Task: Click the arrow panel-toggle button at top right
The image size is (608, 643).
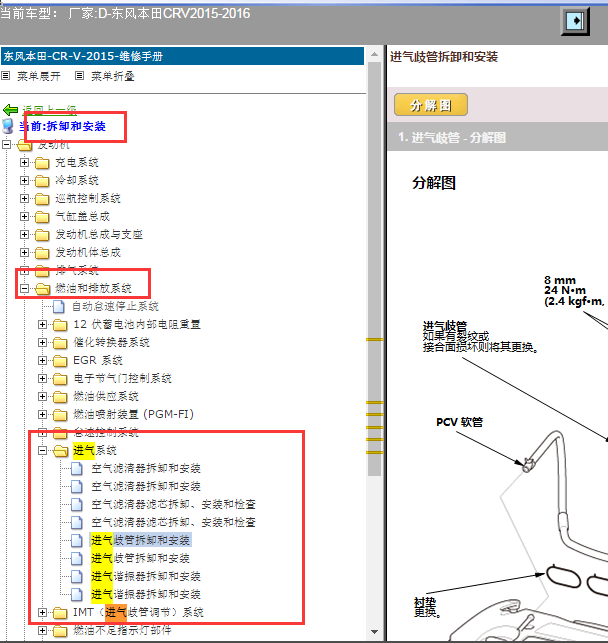Action: (575, 21)
